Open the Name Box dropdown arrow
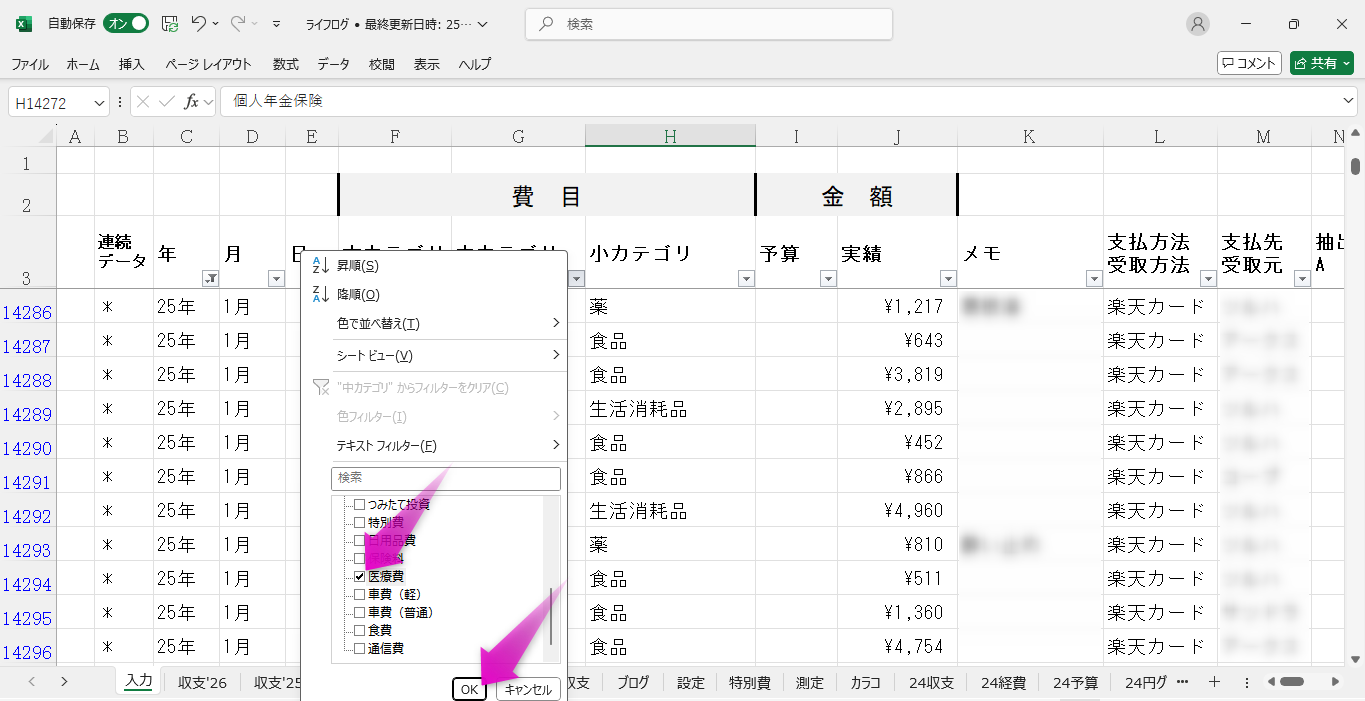Image resolution: width=1365 pixels, height=701 pixels. (99, 102)
